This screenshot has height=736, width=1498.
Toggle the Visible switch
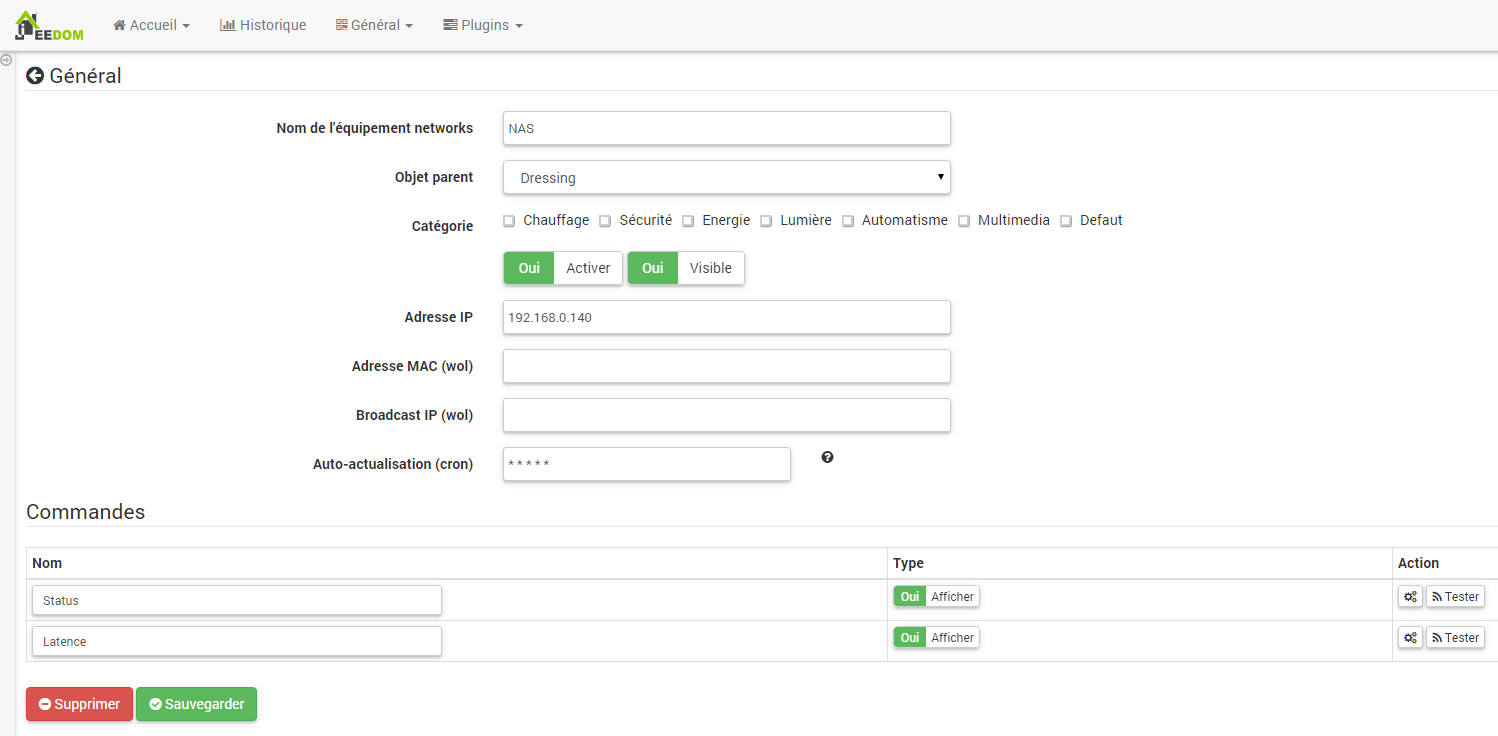tap(686, 268)
